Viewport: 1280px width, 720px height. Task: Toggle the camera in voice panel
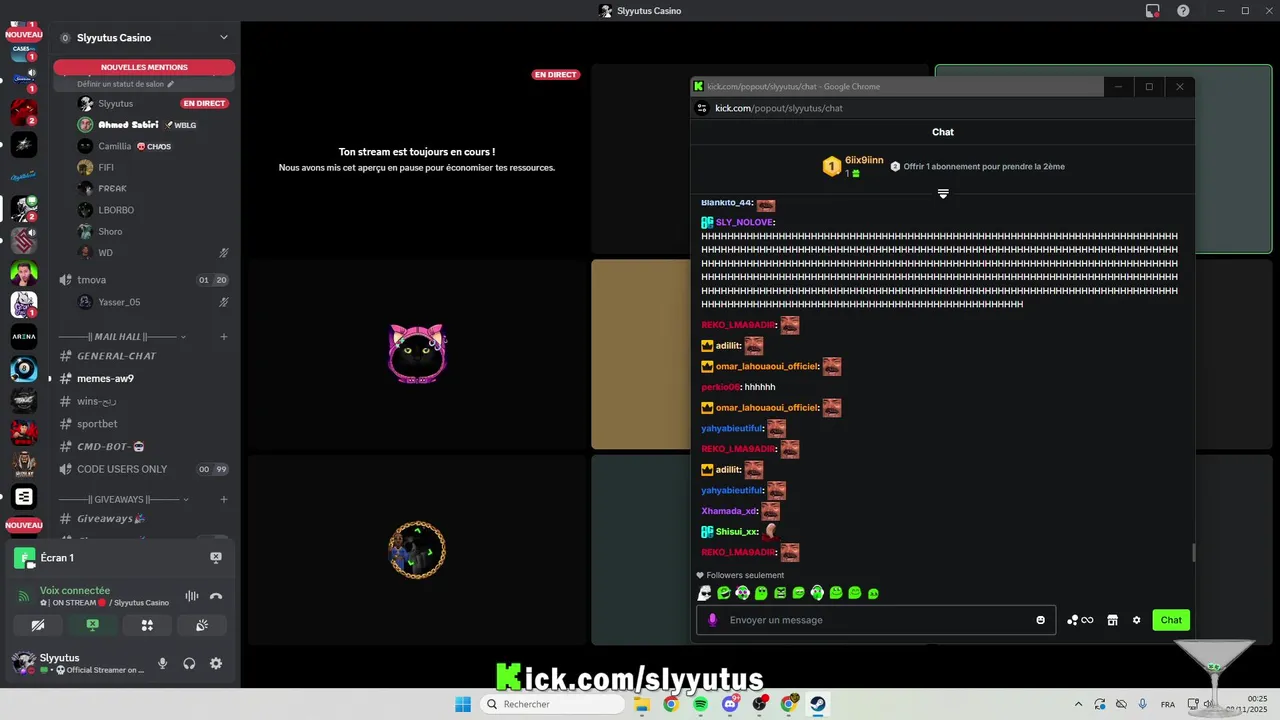coord(38,625)
